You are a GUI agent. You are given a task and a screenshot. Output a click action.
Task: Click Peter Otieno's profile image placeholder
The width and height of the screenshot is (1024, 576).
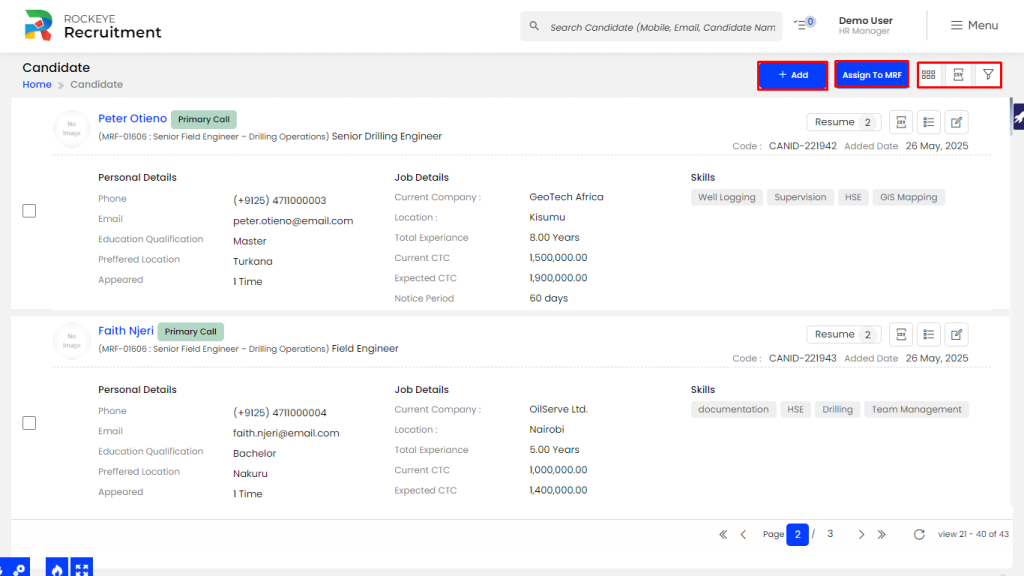[x=71, y=129]
